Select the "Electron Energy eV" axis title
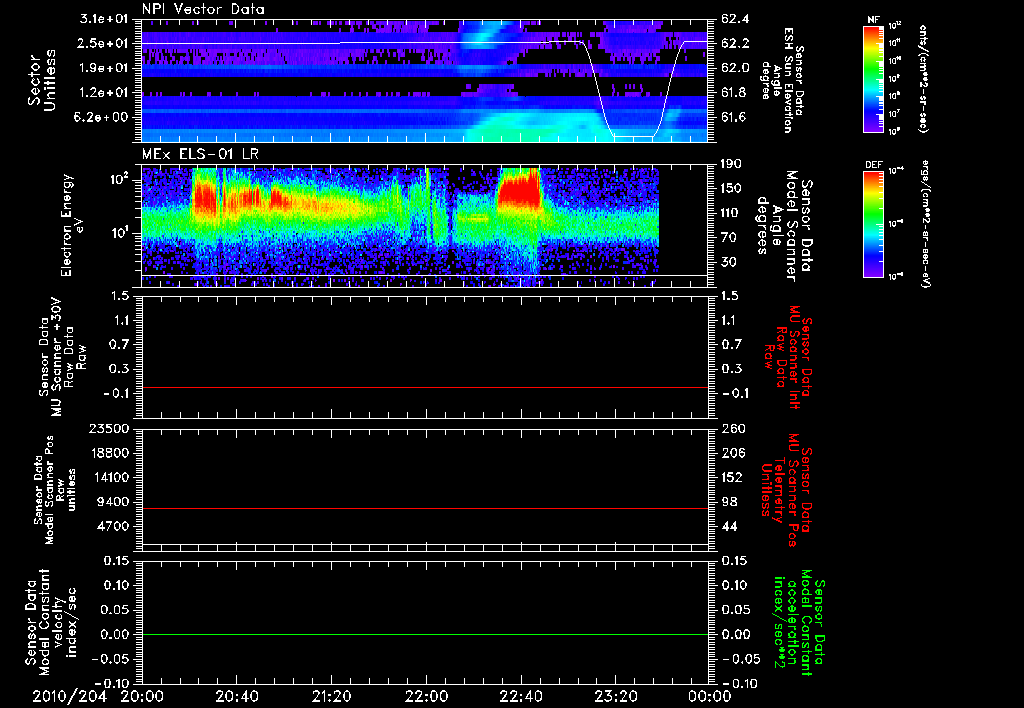The image size is (1024, 708). pyautogui.click(x=72, y=225)
